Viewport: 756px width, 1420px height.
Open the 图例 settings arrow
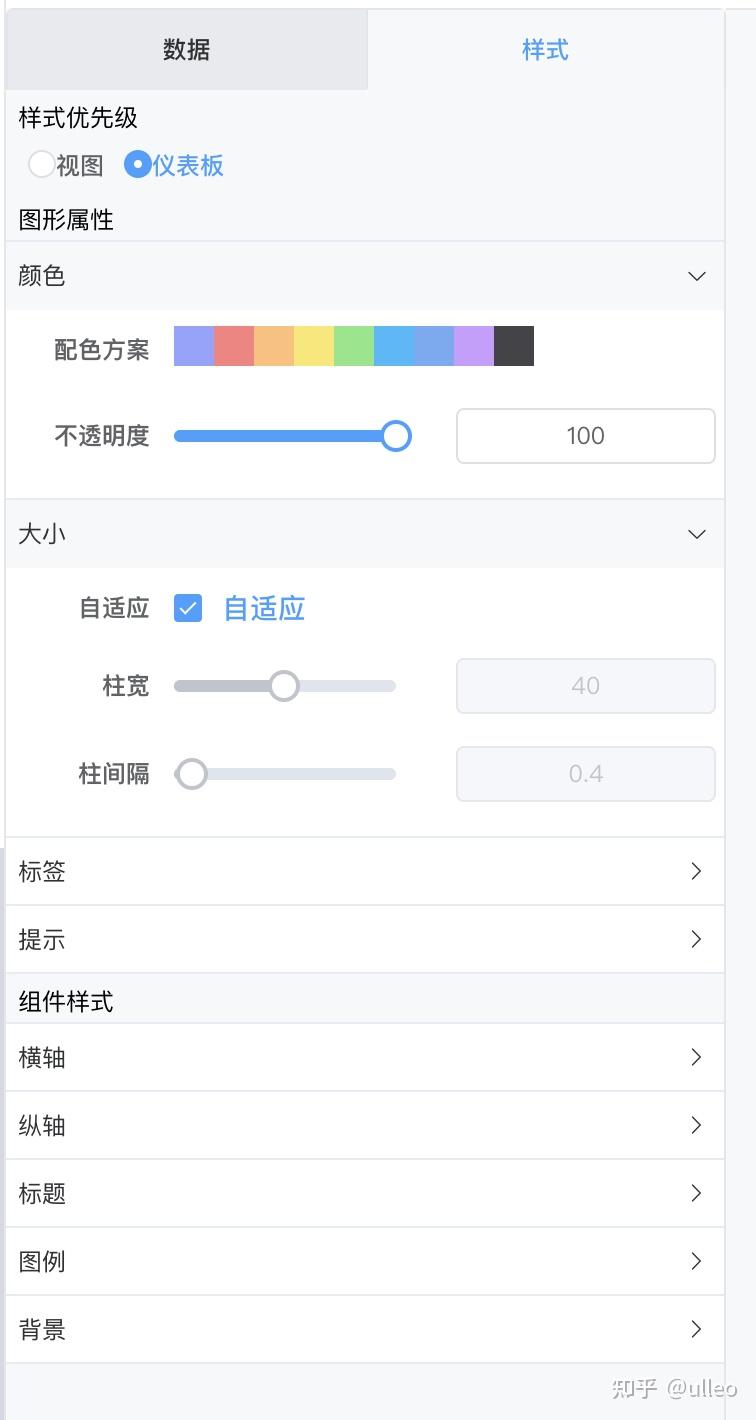click(697, 1261)
